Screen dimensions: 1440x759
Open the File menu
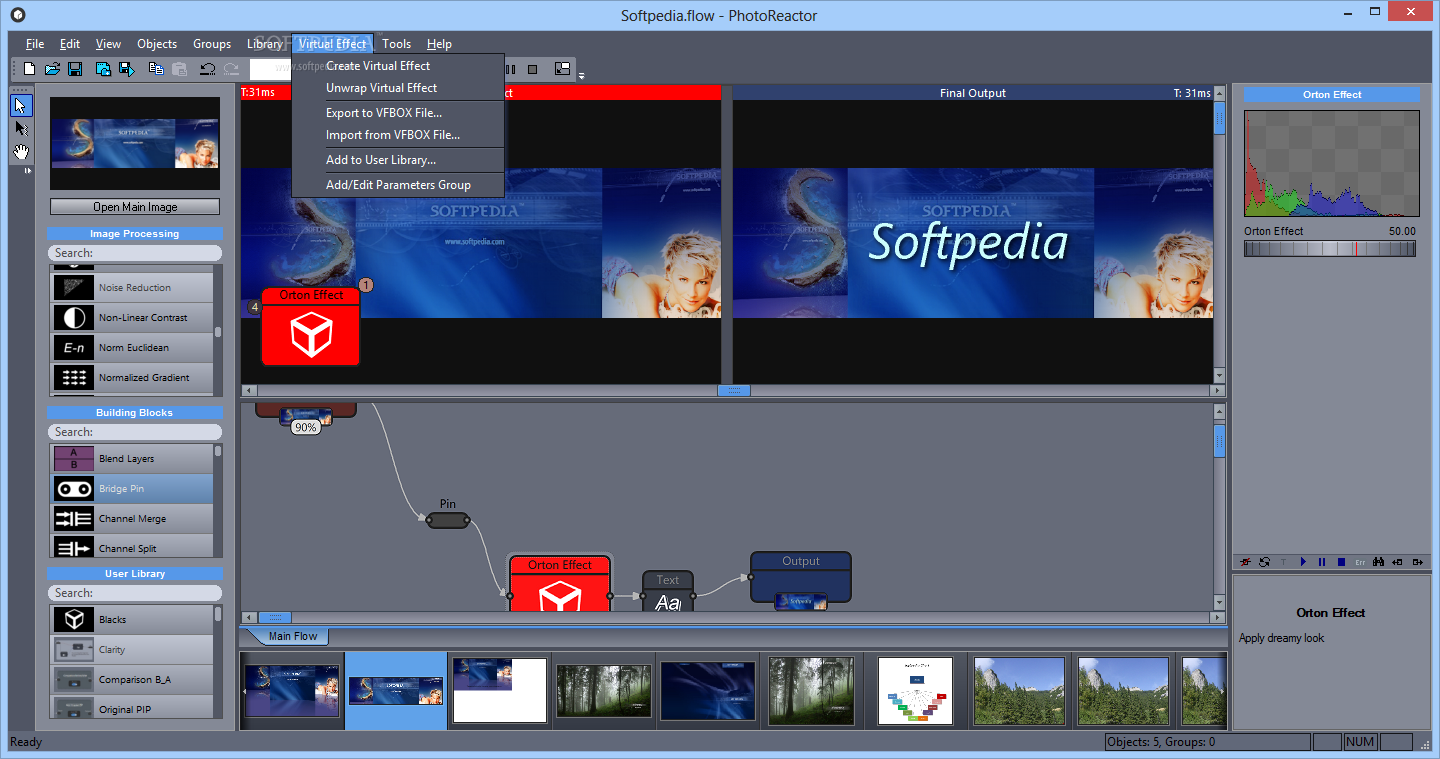pyautogui.click(x=35, y=44)
